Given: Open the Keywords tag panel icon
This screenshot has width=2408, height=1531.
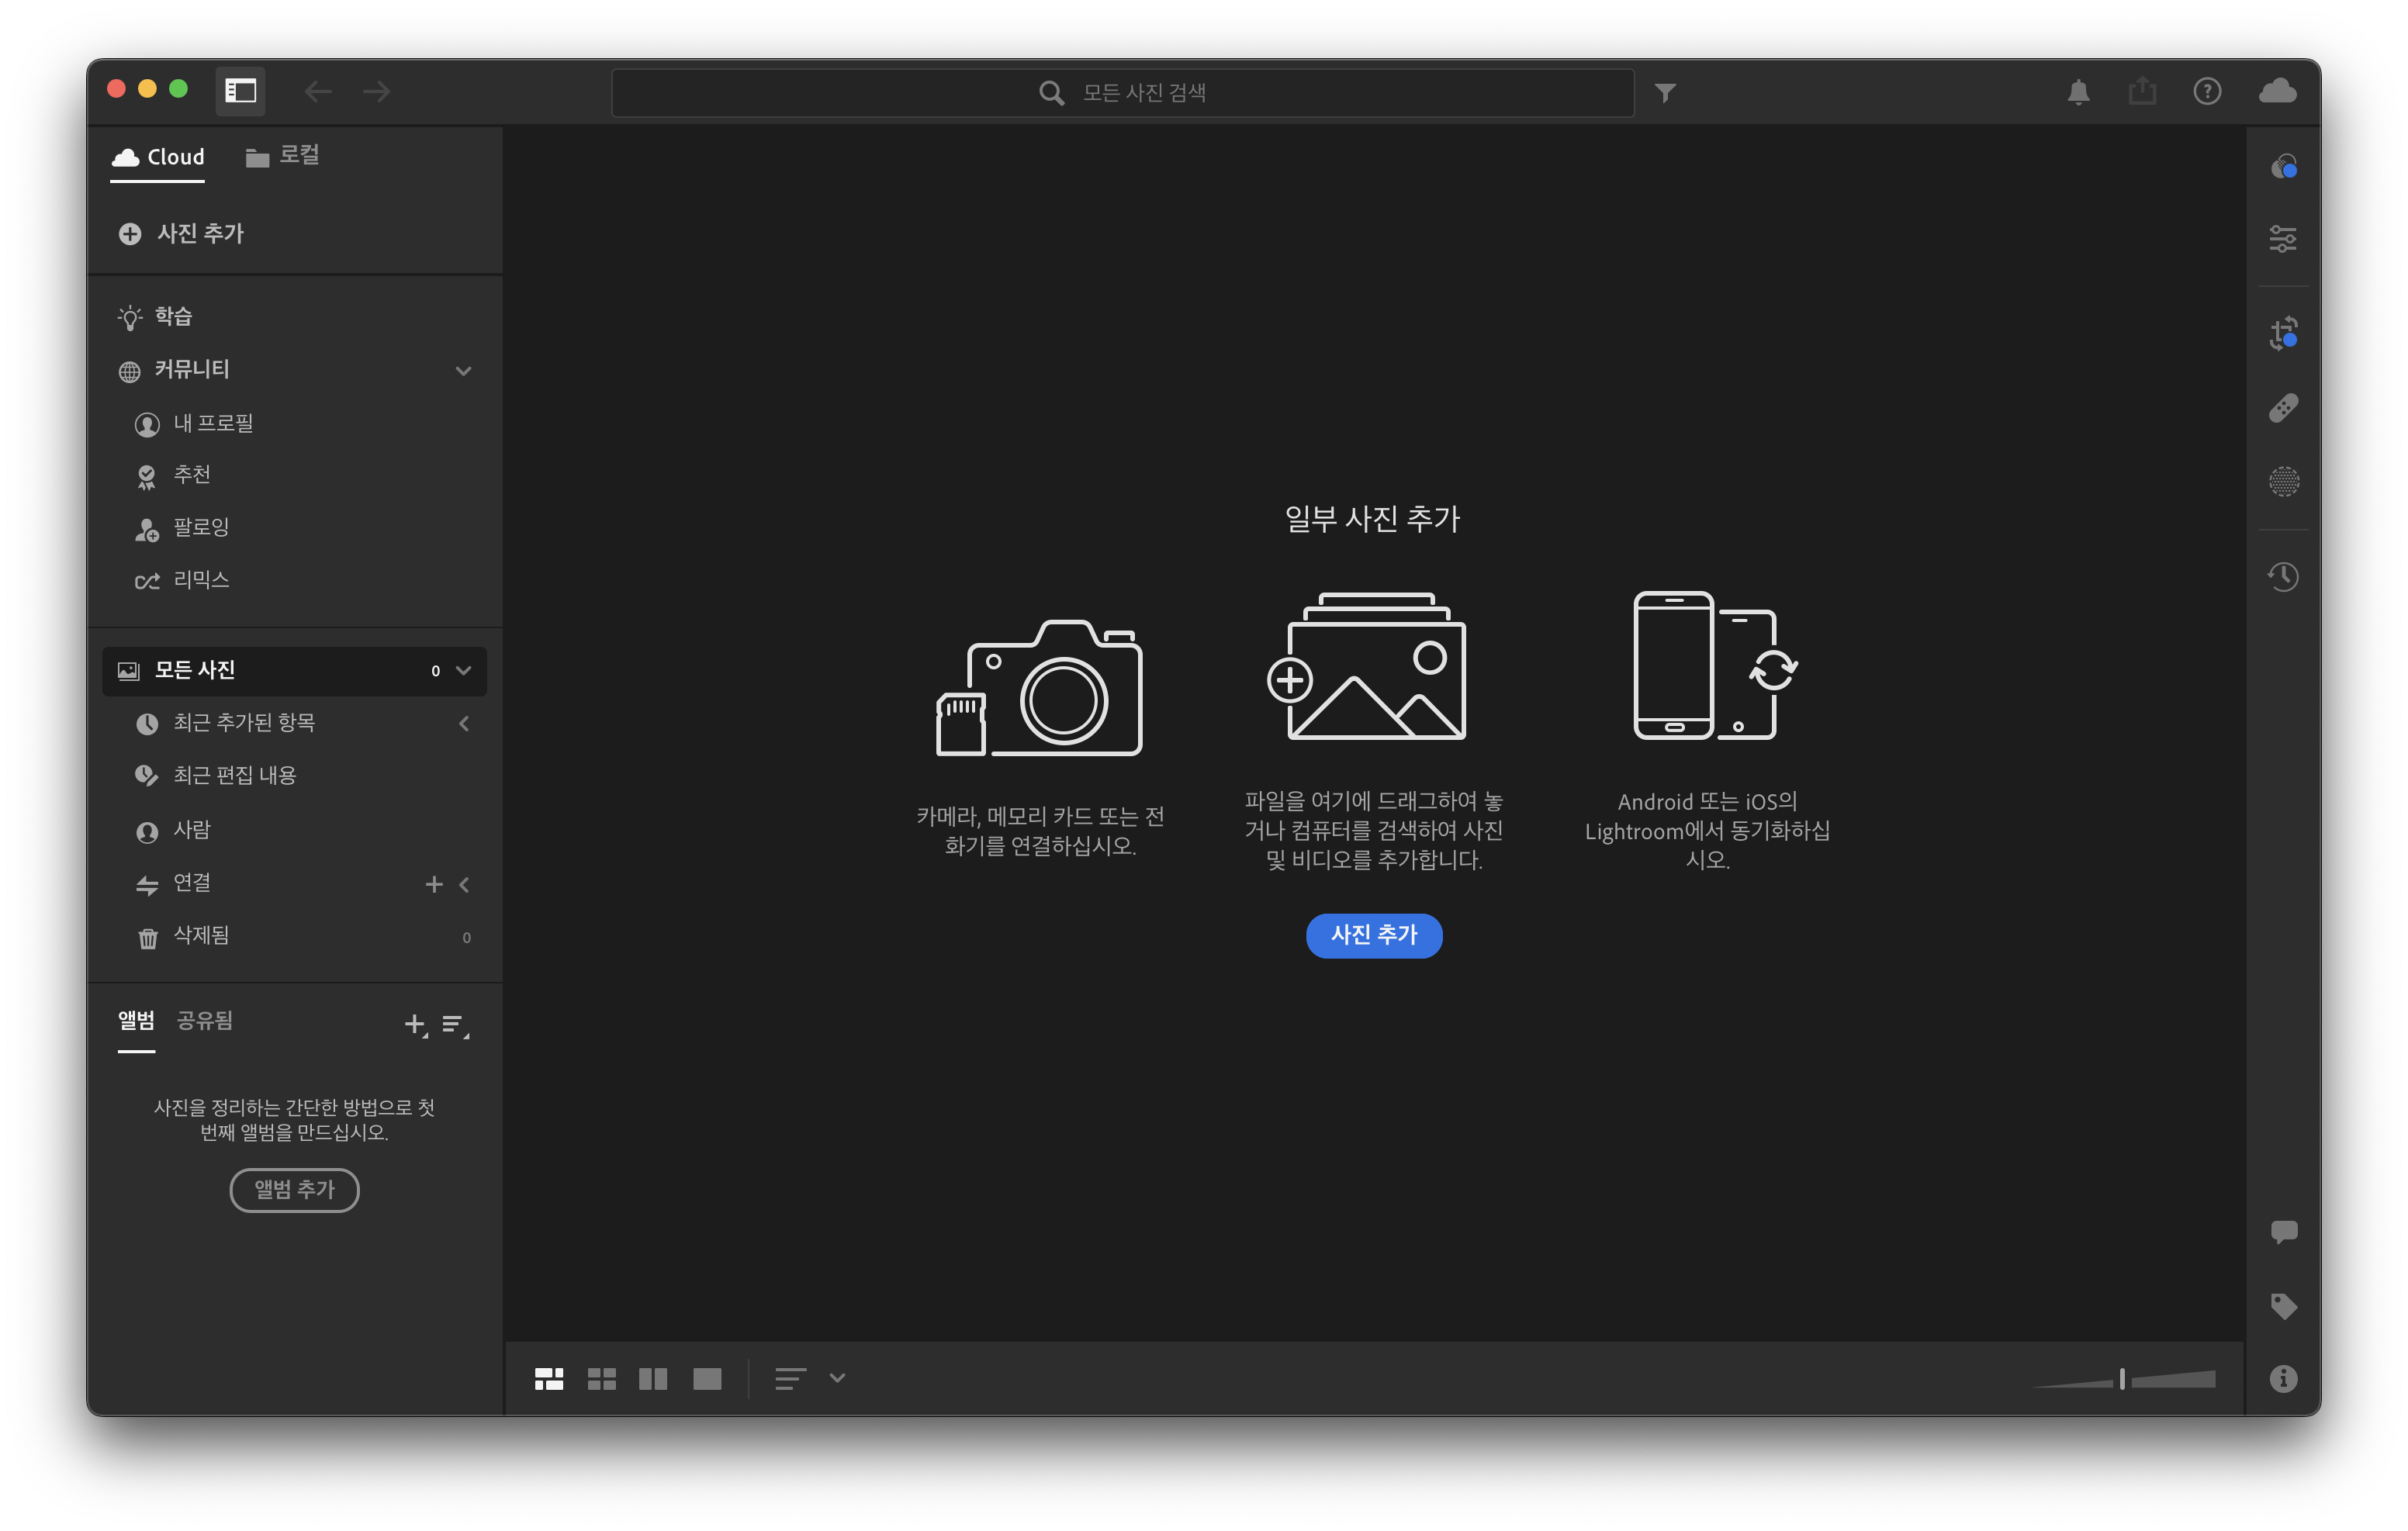Looking at the screenshot, I should click(2282, 1305).
